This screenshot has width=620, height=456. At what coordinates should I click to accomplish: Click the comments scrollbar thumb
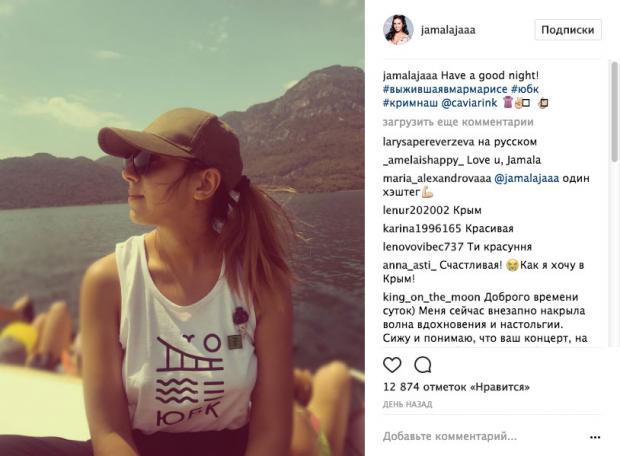(614, 112)
